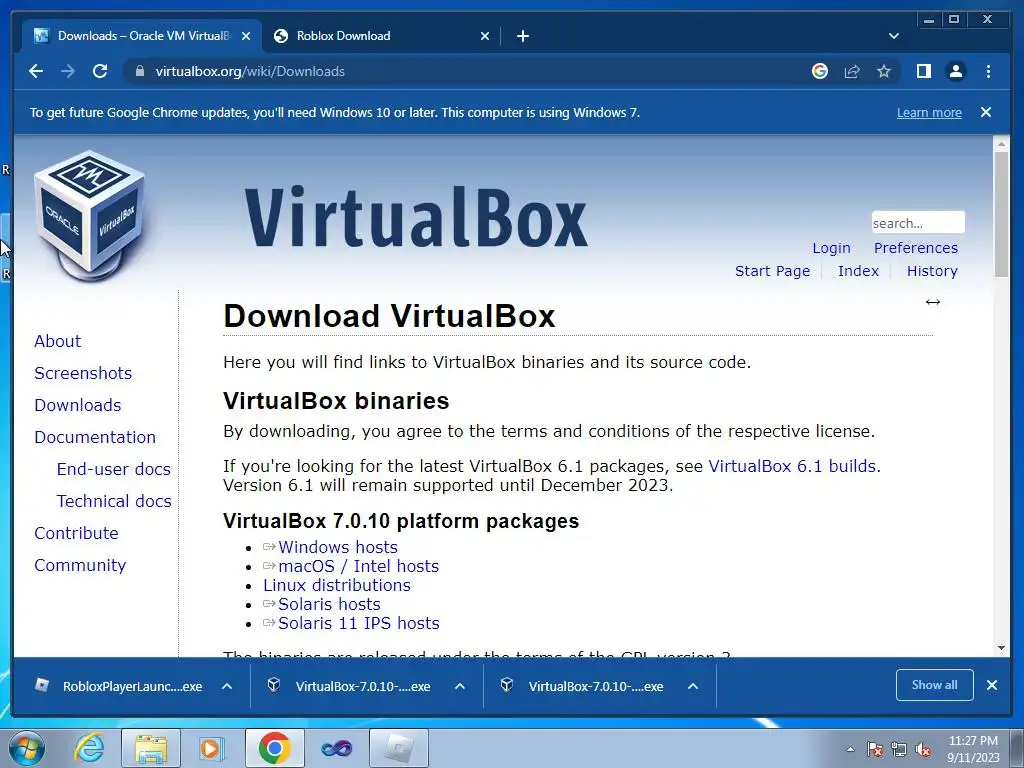Open the tab search dropdown arrow
1024x768 pixels.
click(893, 36)
